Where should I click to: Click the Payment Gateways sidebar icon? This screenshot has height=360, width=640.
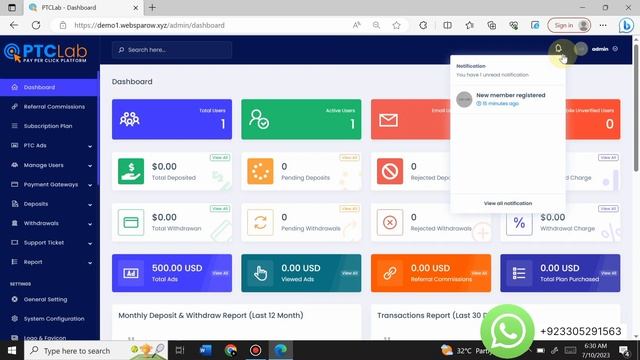pos(15,184)
